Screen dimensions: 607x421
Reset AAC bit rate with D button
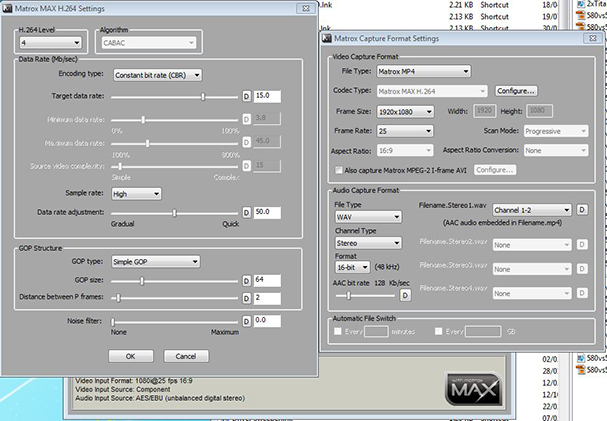(405, 296)
